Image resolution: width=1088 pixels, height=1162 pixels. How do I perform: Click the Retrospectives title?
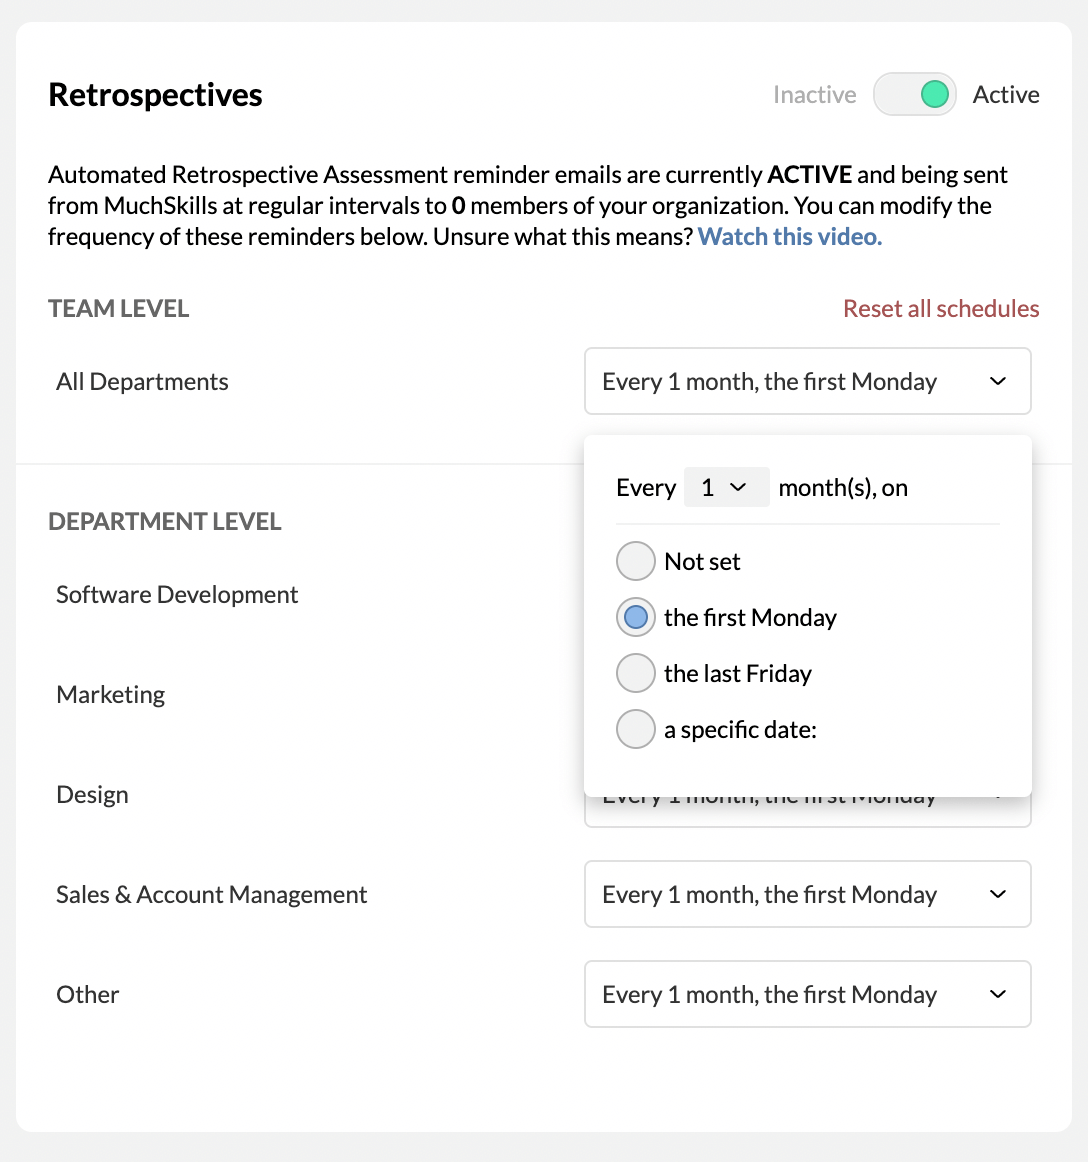click(155, 95)
